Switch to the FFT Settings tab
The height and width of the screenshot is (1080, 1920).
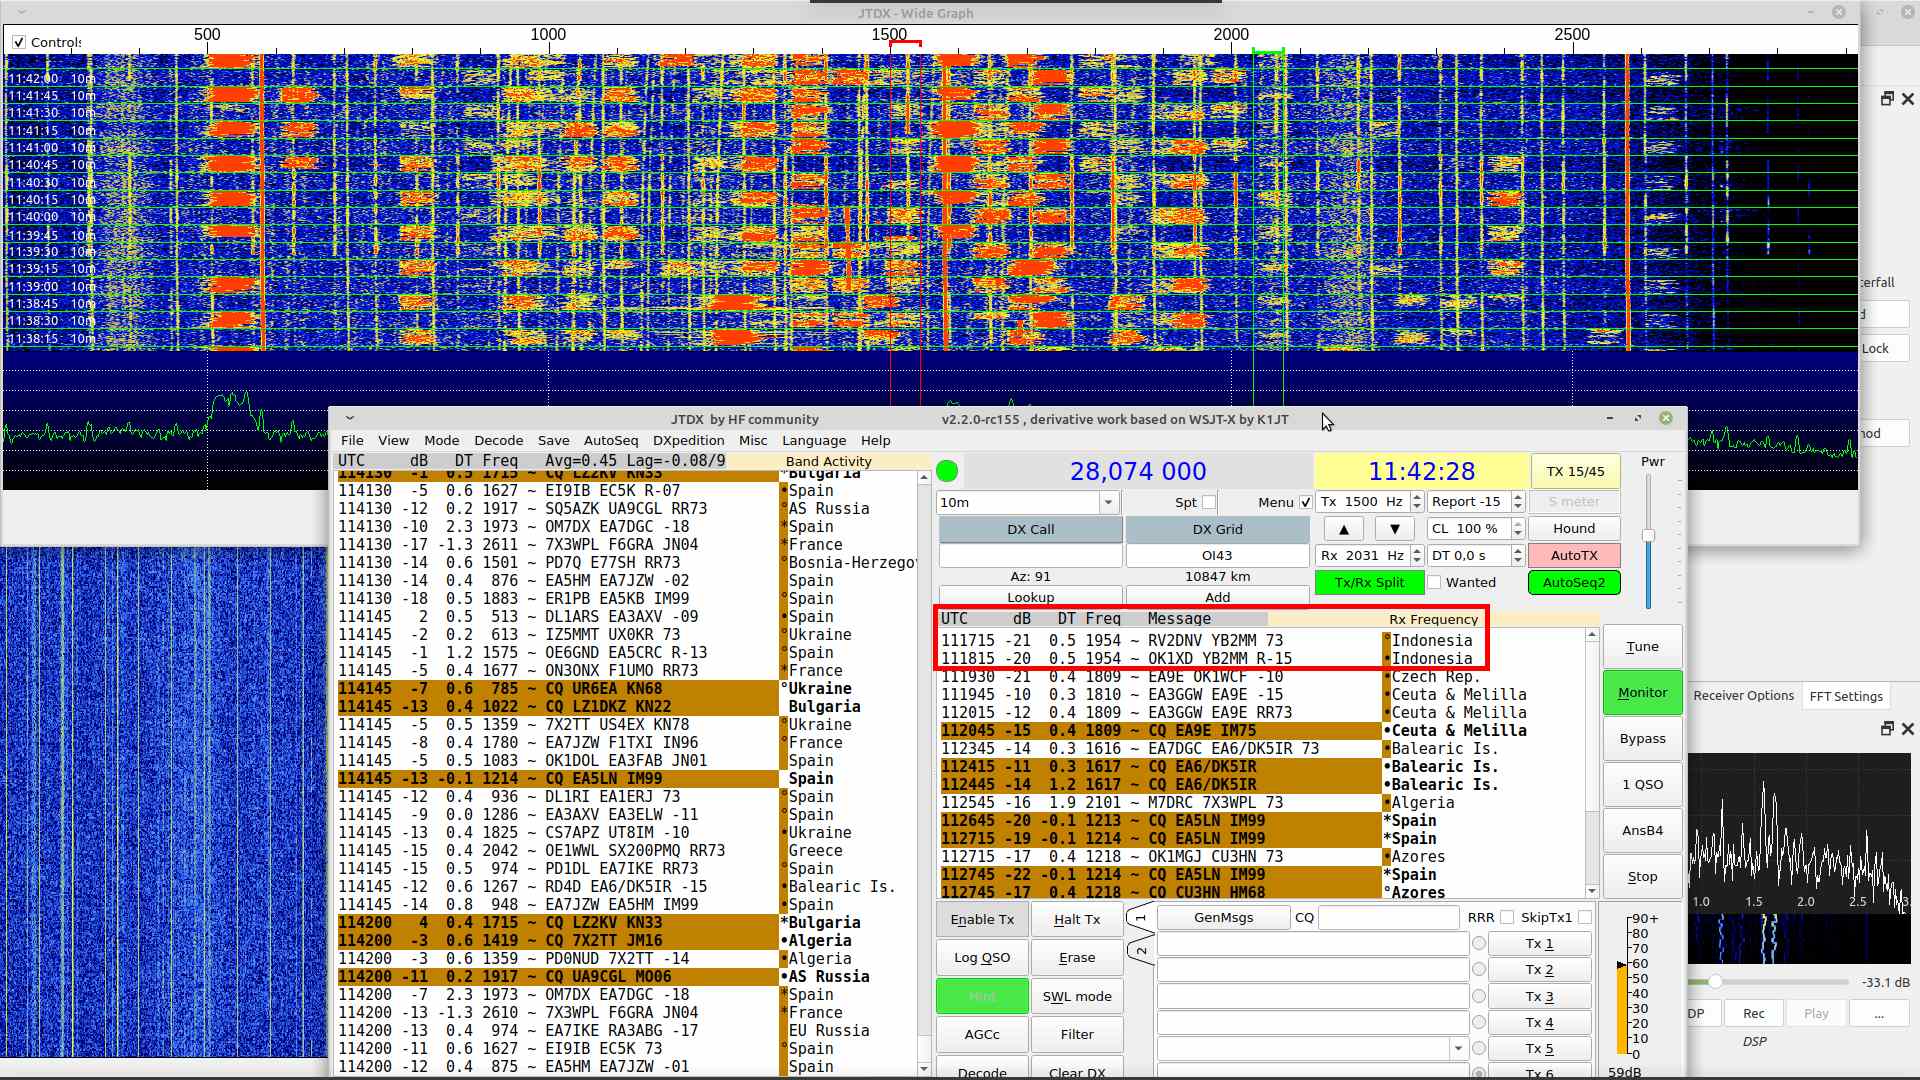pos(1845,696)
